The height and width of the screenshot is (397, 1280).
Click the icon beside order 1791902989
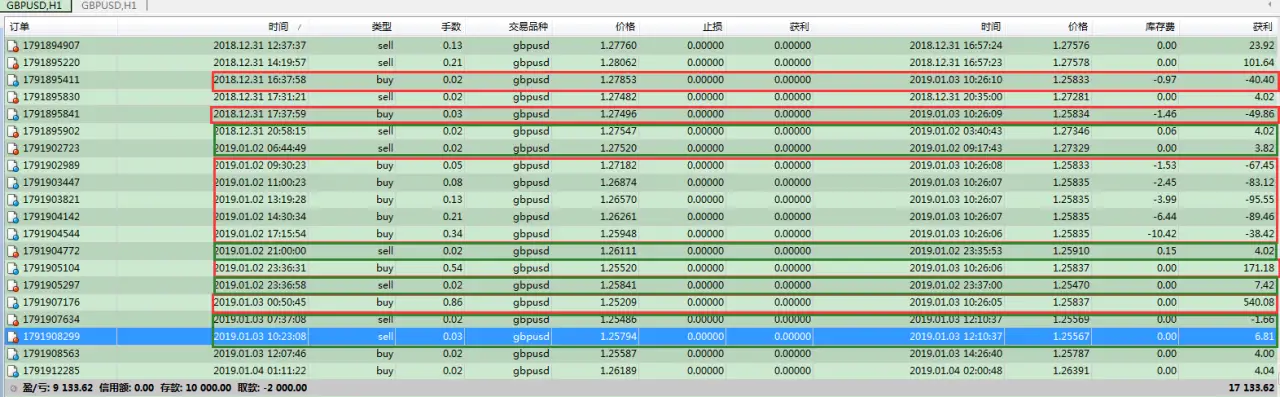click(13, 165)
